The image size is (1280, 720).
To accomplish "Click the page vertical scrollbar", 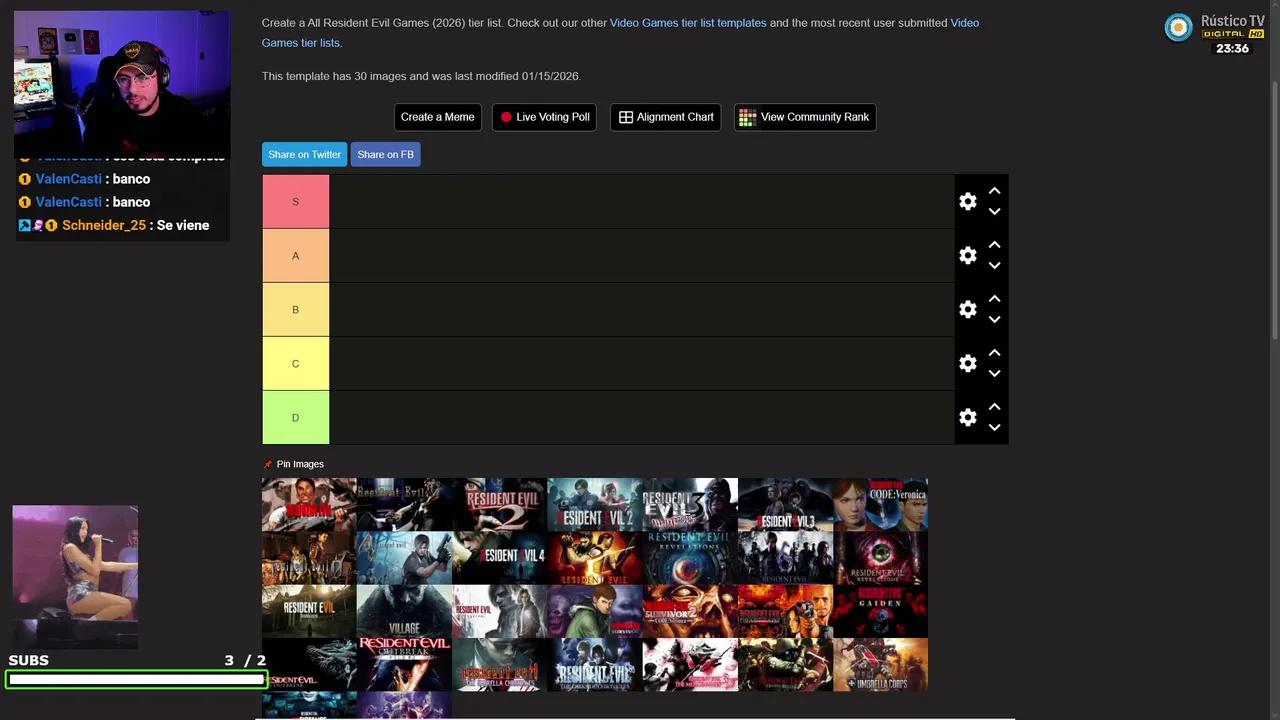I will click(x=1274, y=210).
